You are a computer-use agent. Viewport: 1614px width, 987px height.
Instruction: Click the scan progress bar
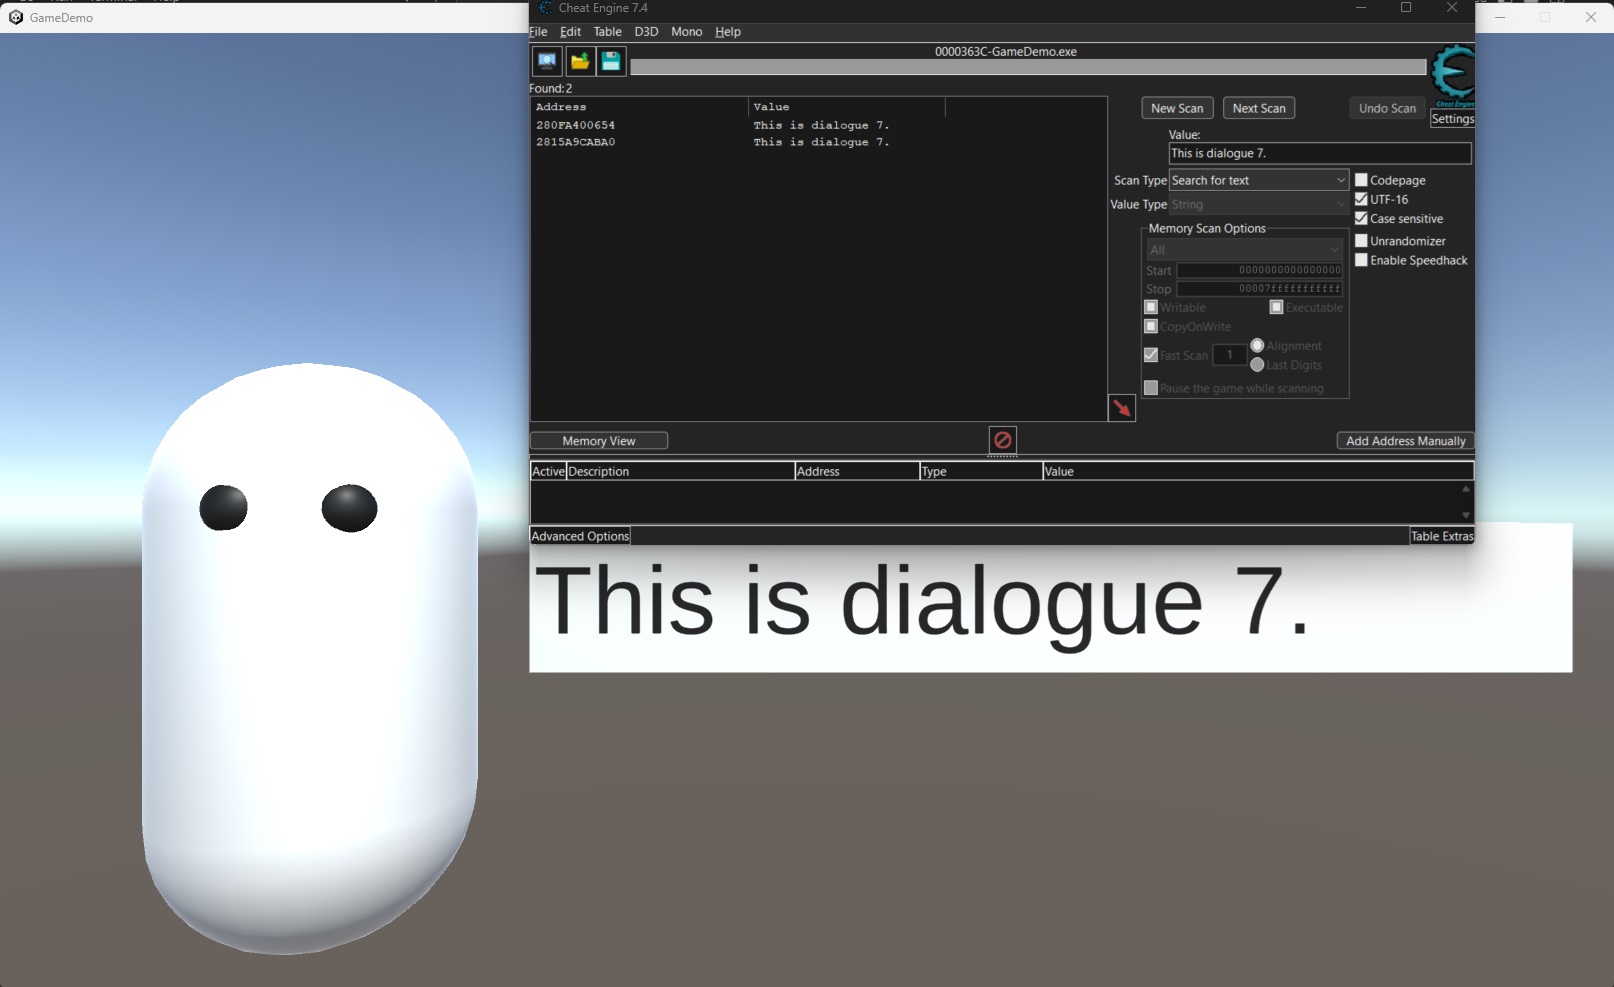(1028, 67)
